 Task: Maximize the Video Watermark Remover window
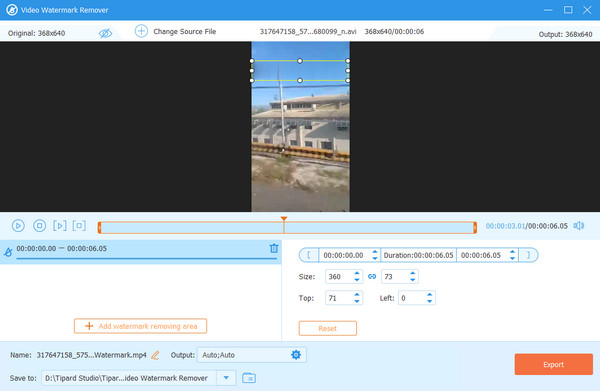[568, 10]
